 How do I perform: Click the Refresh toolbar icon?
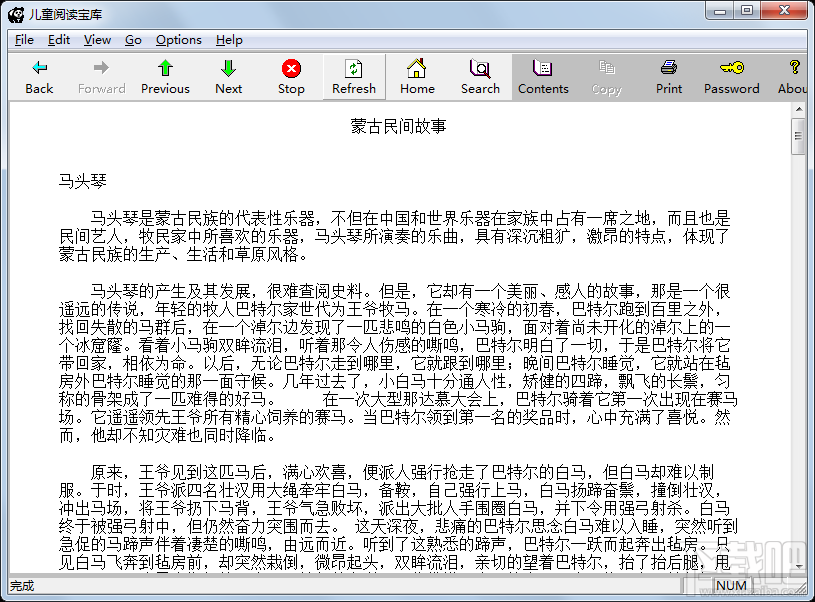[354, 68]
